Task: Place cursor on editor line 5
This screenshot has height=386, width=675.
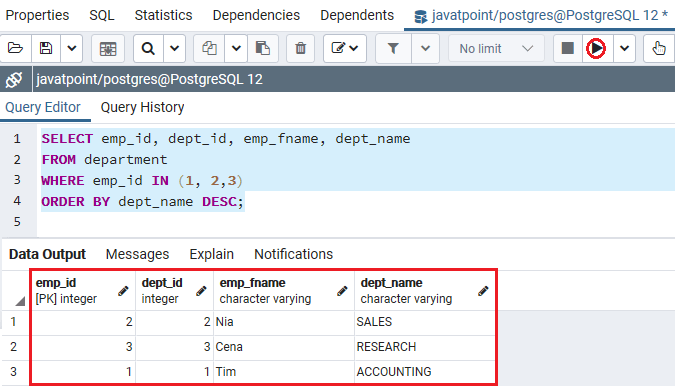Action: click(x=356, y=222)
